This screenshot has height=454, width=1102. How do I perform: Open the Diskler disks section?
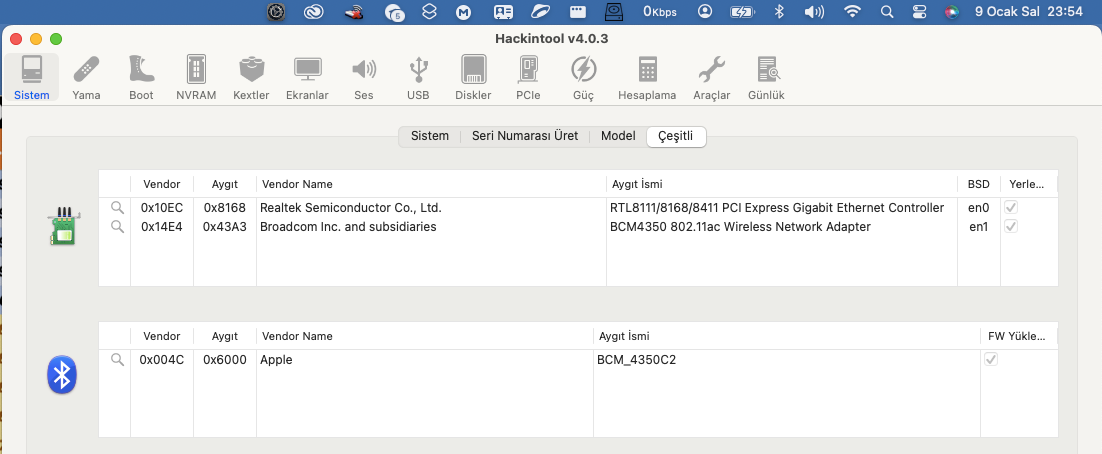pyautogui.click(x=473, y=78)
